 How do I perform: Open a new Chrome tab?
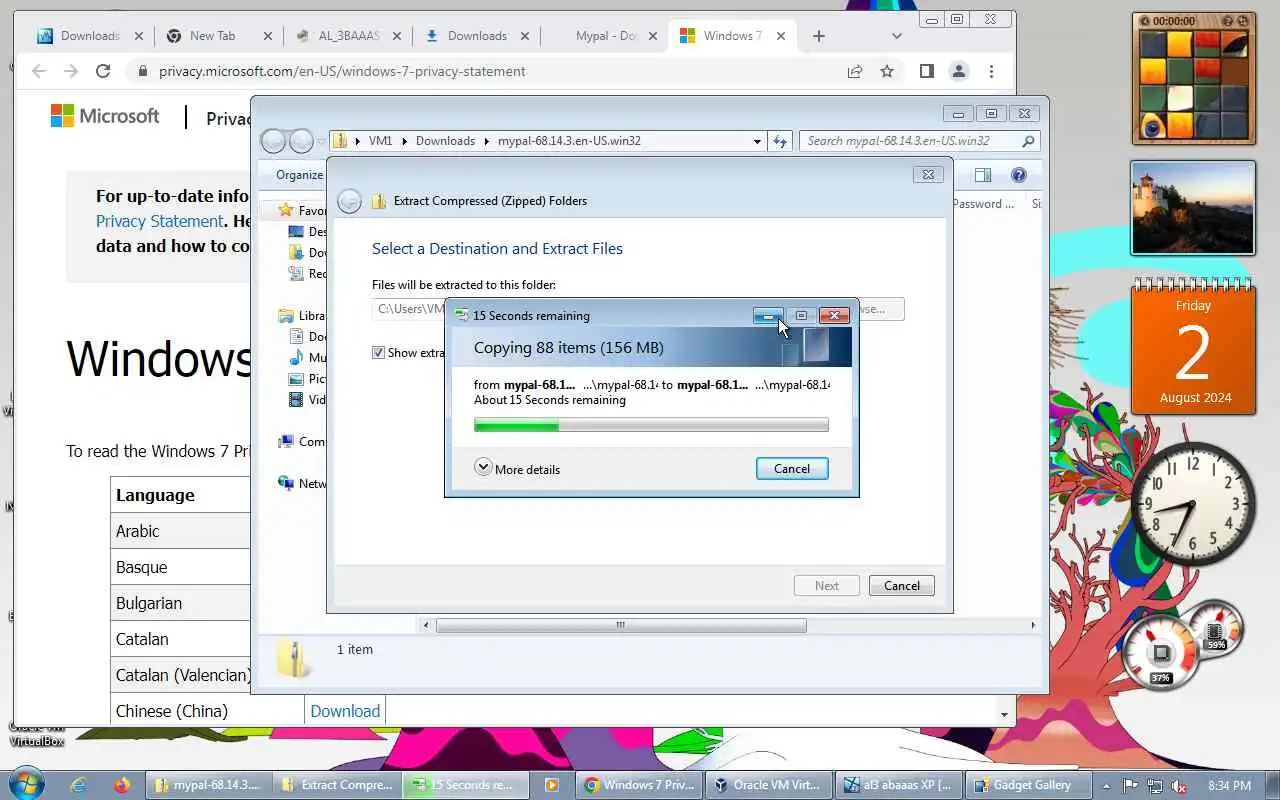(x=819, y=36)
